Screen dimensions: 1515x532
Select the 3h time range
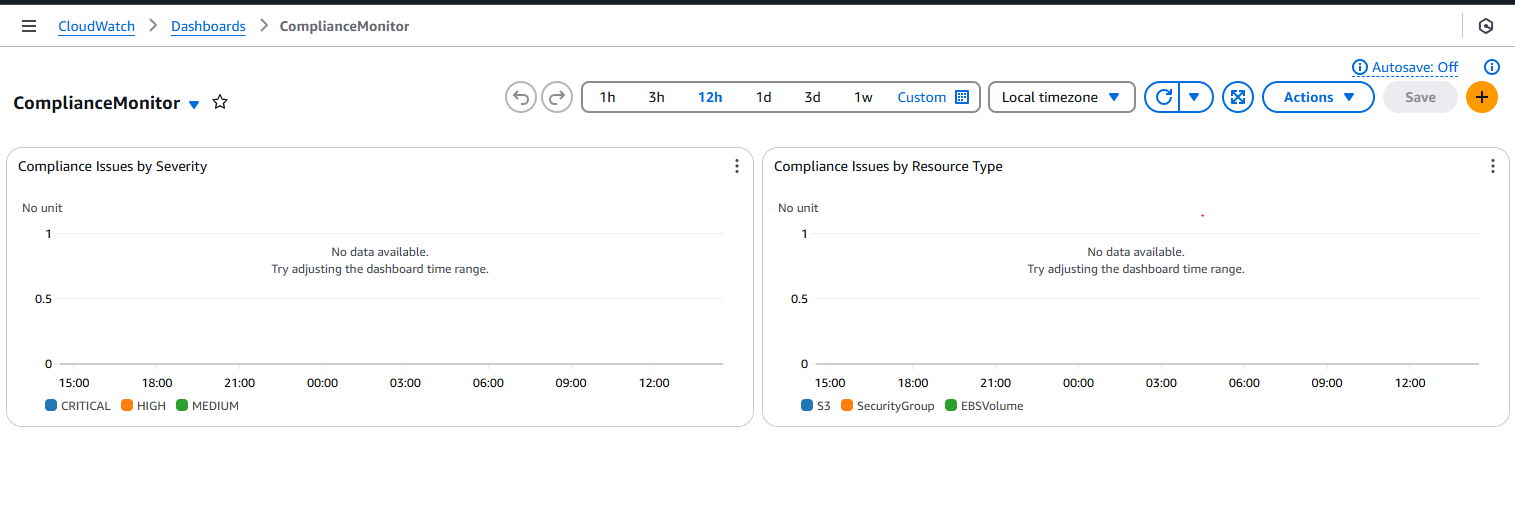[x=656, y=97]
